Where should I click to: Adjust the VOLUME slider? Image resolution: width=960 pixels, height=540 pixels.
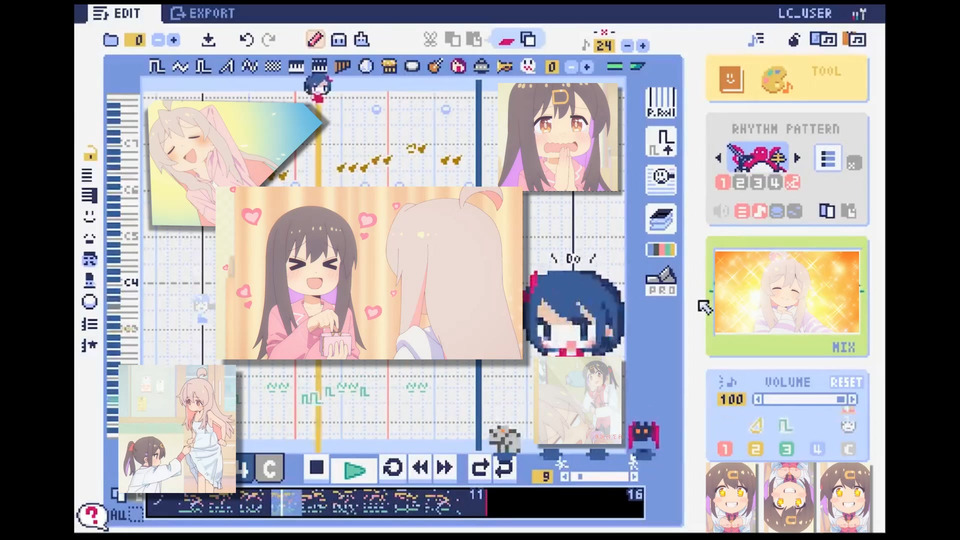[804, 399]
